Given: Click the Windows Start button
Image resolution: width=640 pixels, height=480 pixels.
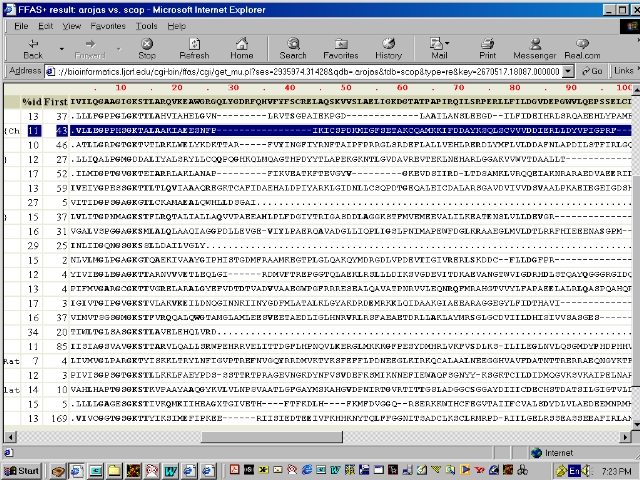Looking at the screenshot, I should click(x=22, y=470).
